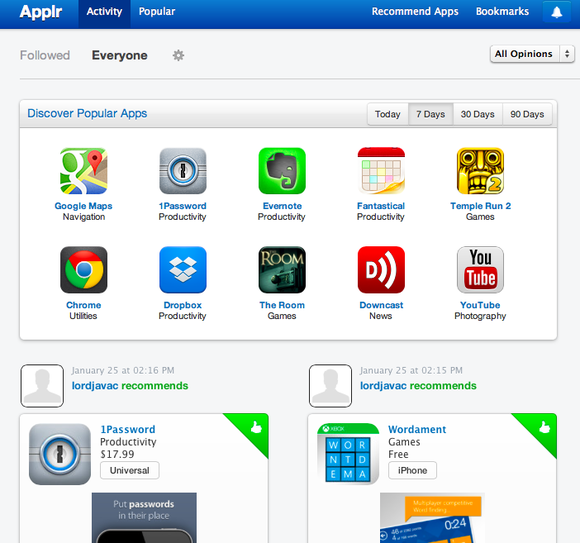The image size is (580, 543).
Task: Click 1Password name under Popular Apps
Action: pyautogui.click(x=183, y=206)
